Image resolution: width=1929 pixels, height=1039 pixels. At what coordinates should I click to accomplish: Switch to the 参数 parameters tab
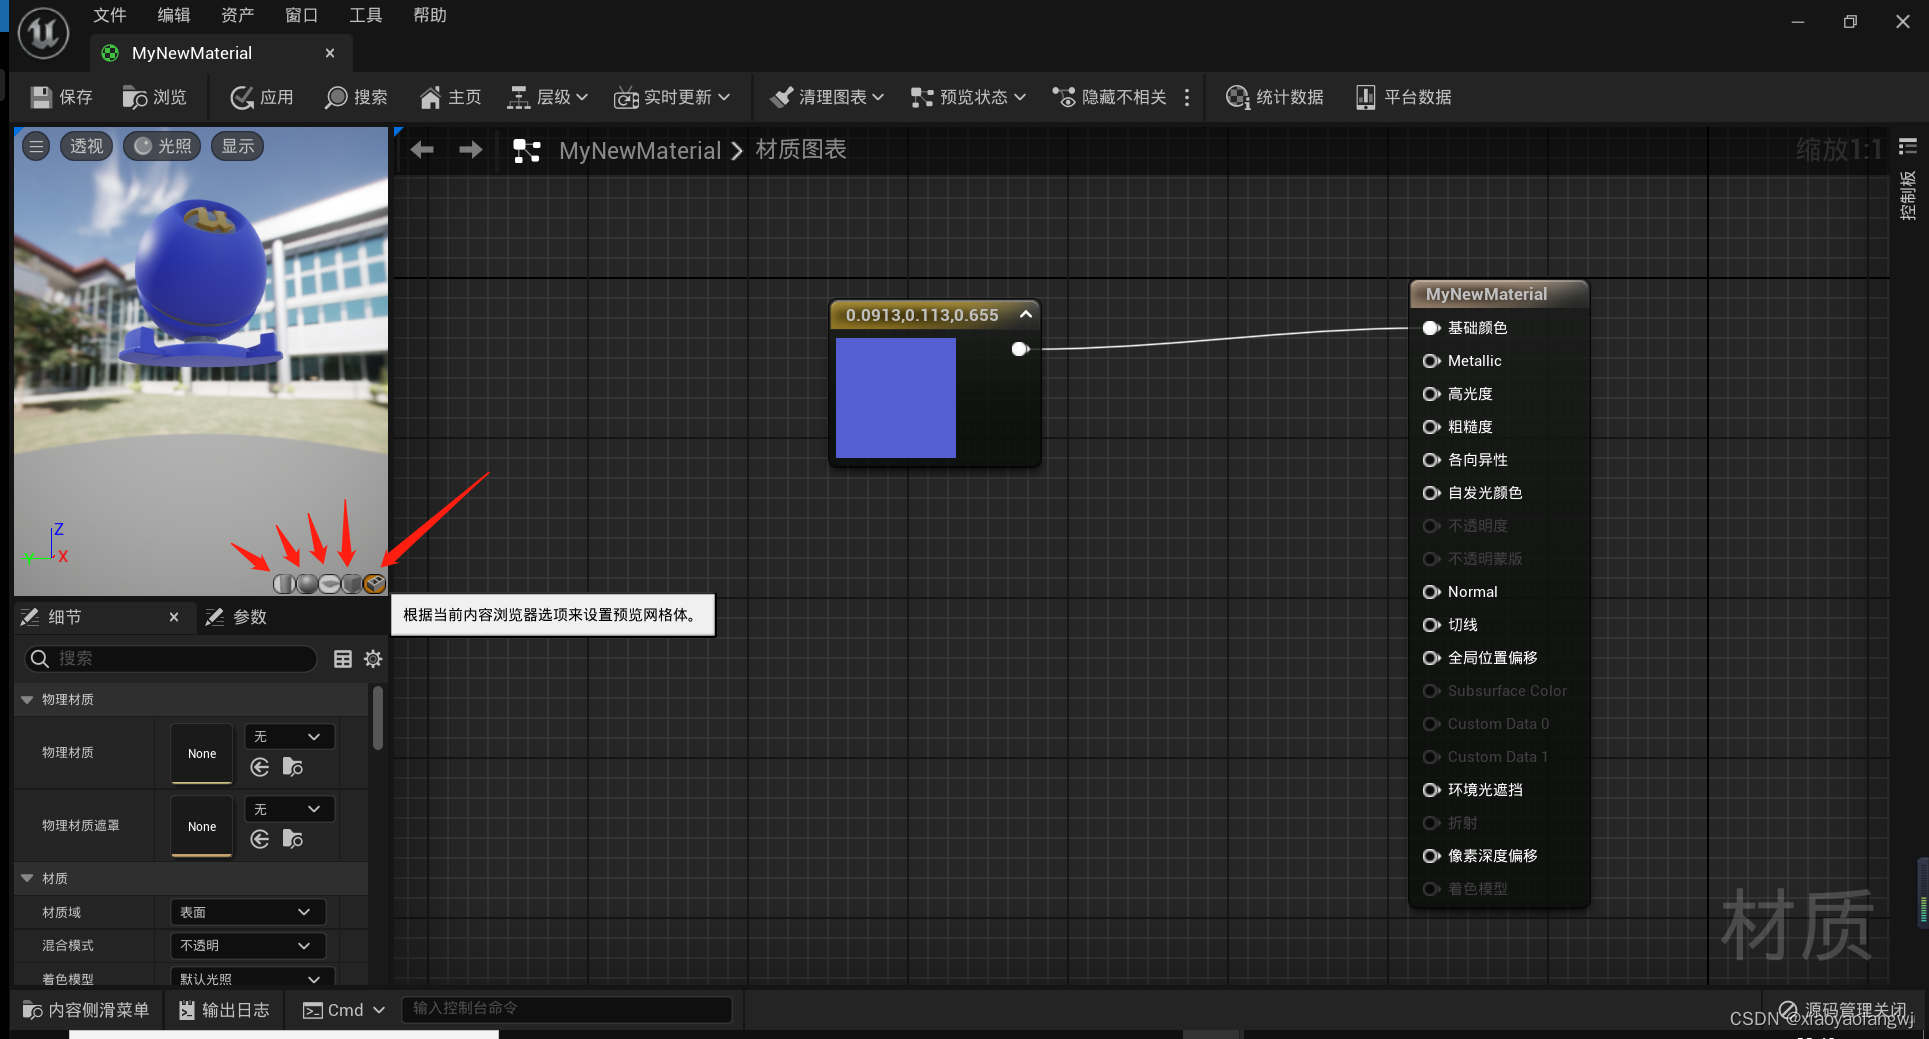(x=237, y=617)
